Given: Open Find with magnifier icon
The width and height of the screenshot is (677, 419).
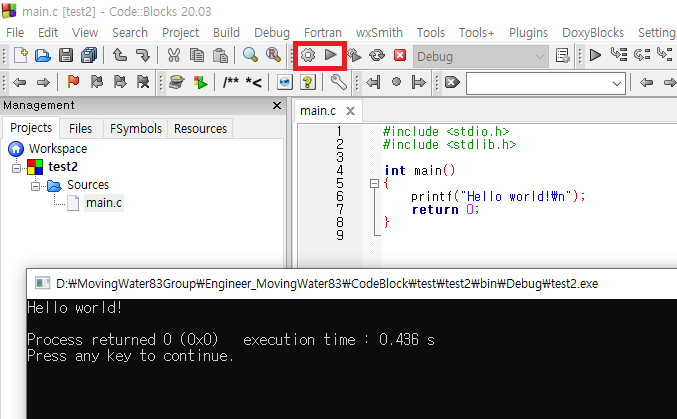Looking at the screenshot, I should pyautogui.click(x=250, y=55).
